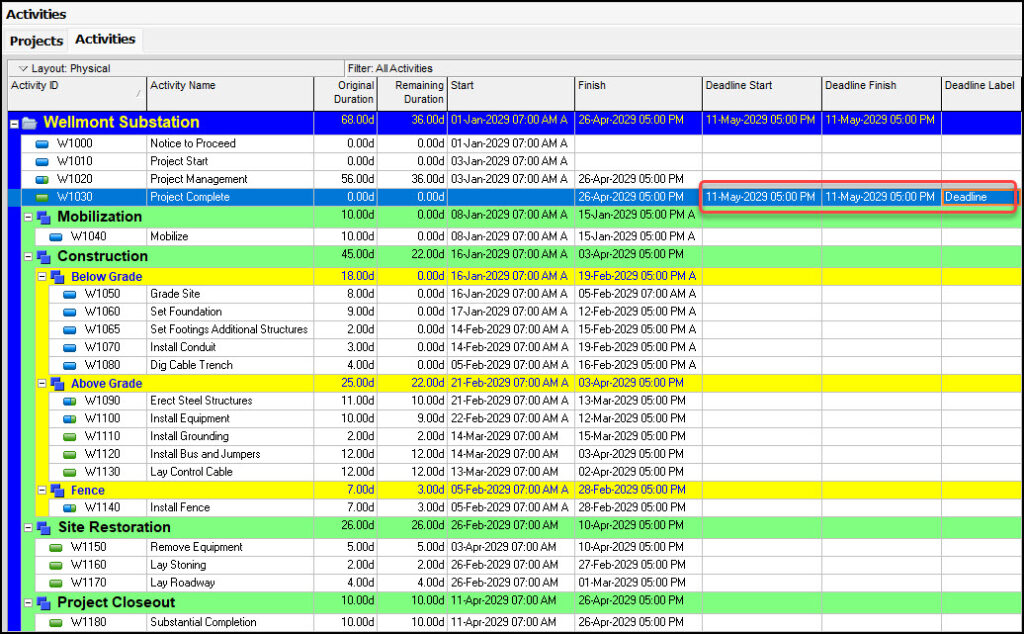Click the Project Closeout WBS icon
Viewport: 1024px width, 634px height.
(x=44, y=602)
